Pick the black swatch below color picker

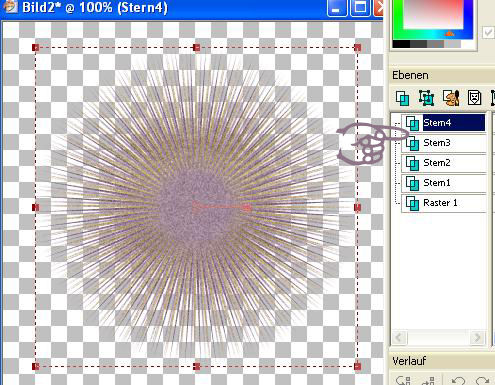[x=401, y=44]
